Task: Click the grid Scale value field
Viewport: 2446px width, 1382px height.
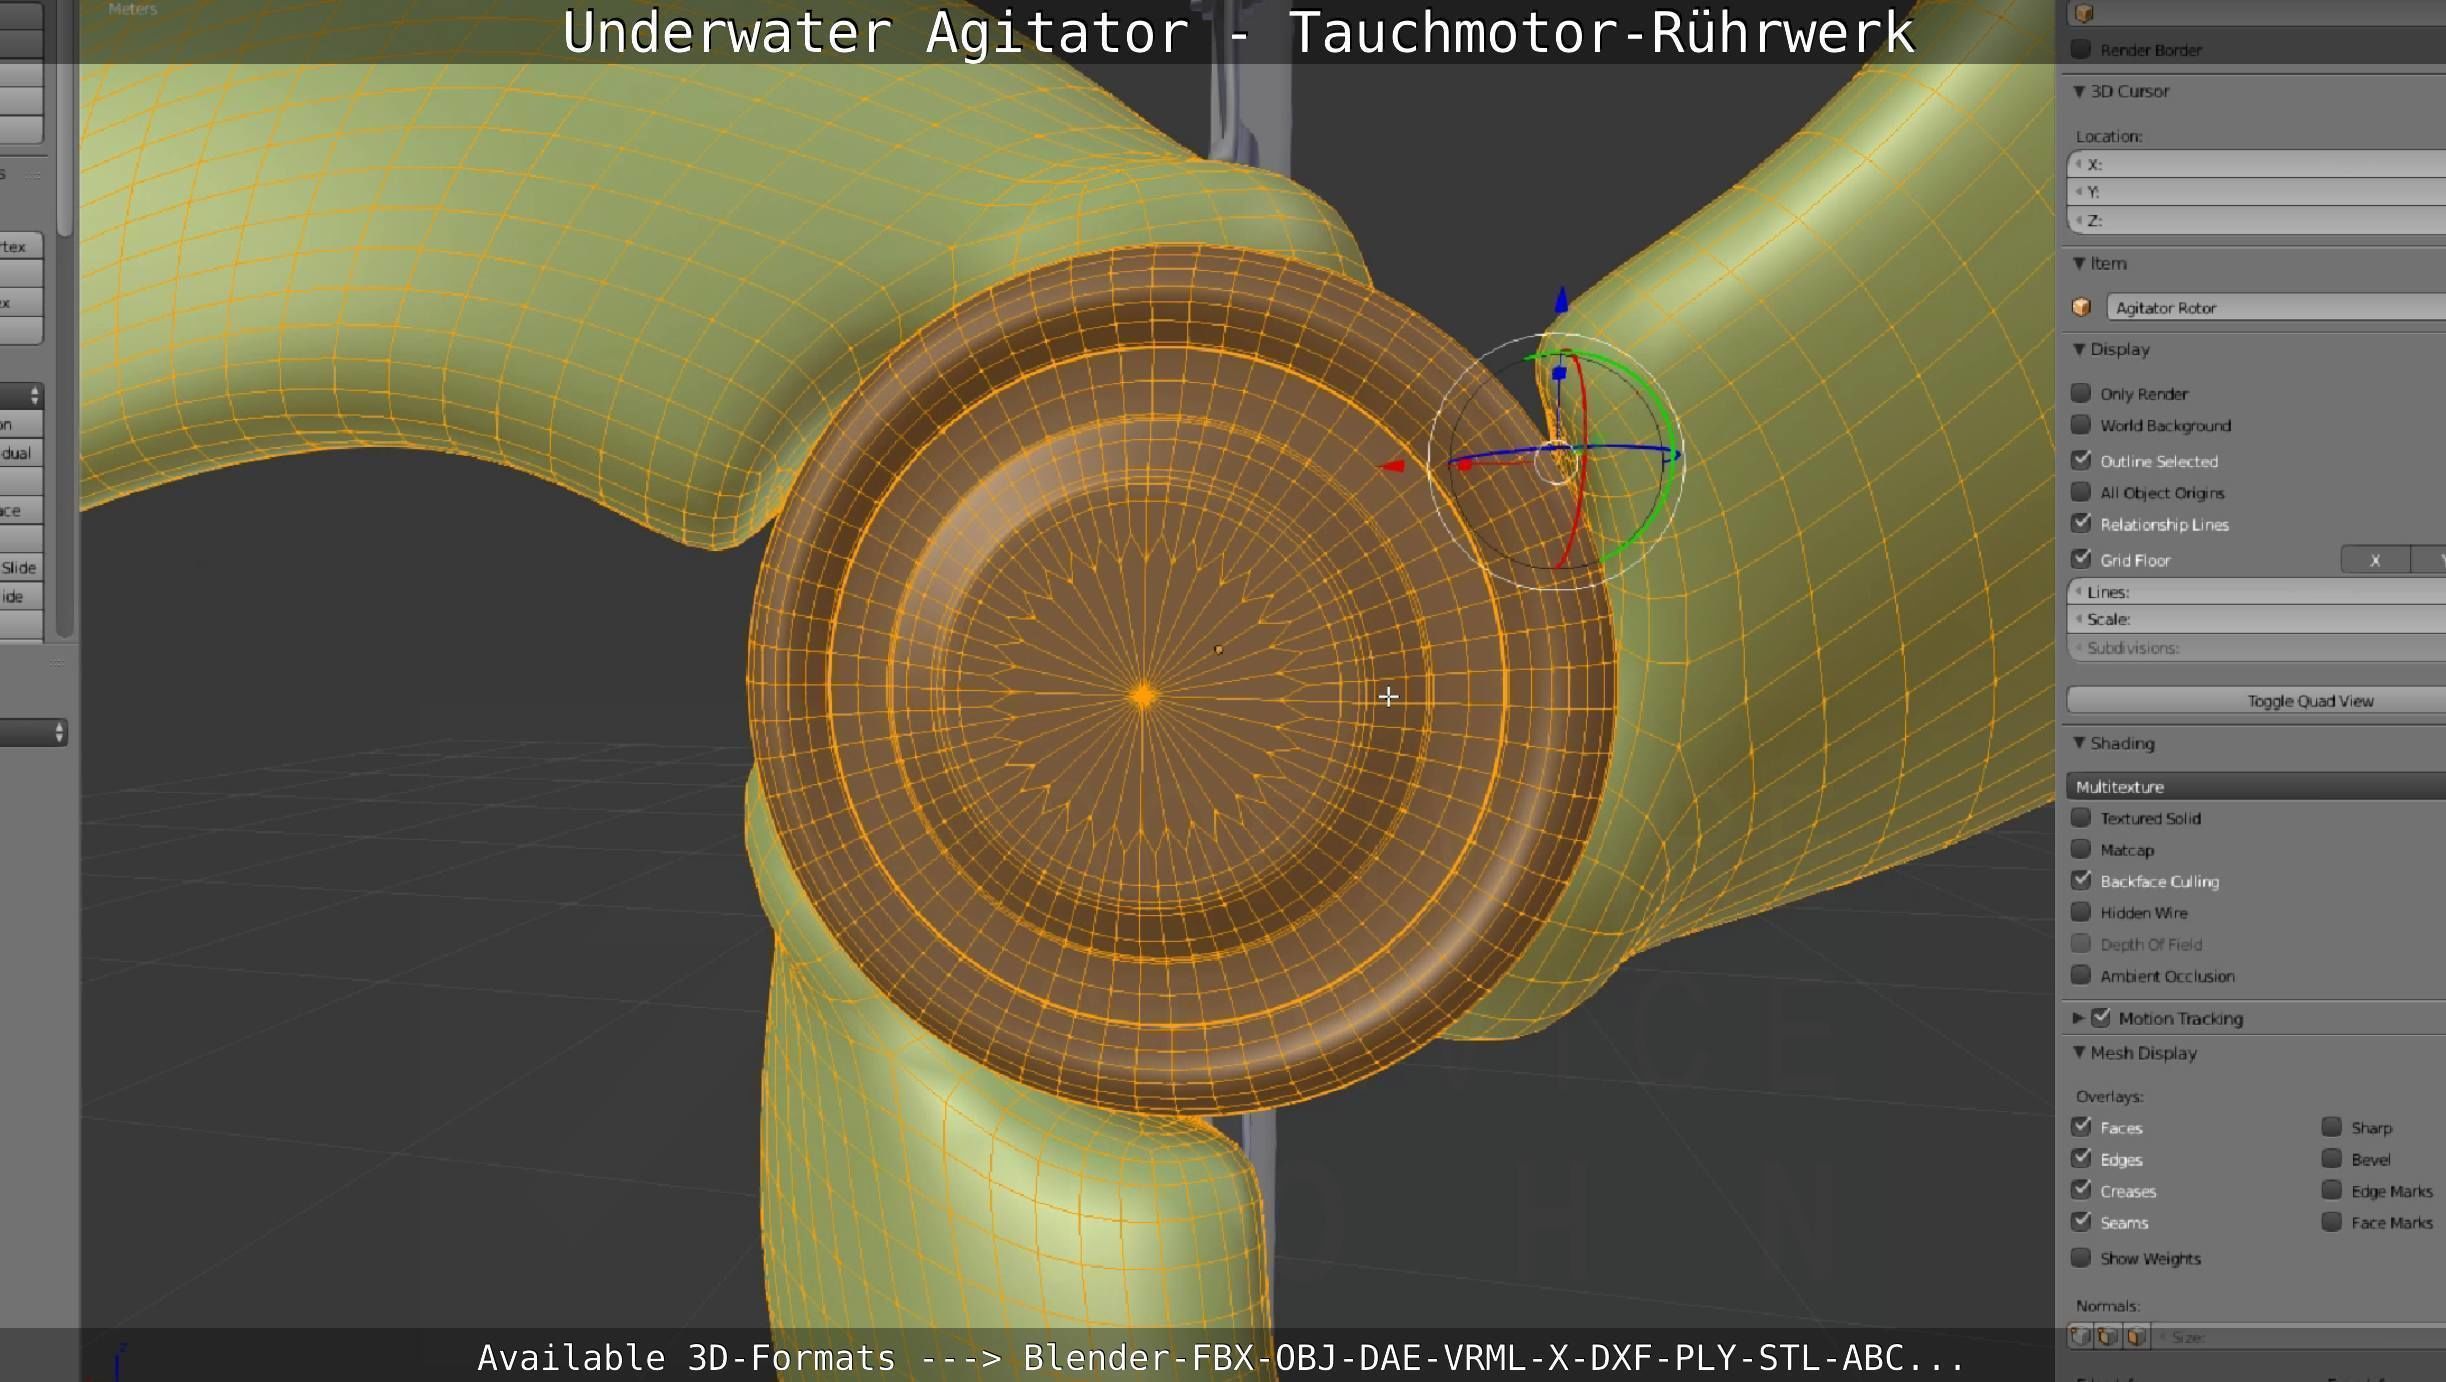Action: coord(2256,619)
